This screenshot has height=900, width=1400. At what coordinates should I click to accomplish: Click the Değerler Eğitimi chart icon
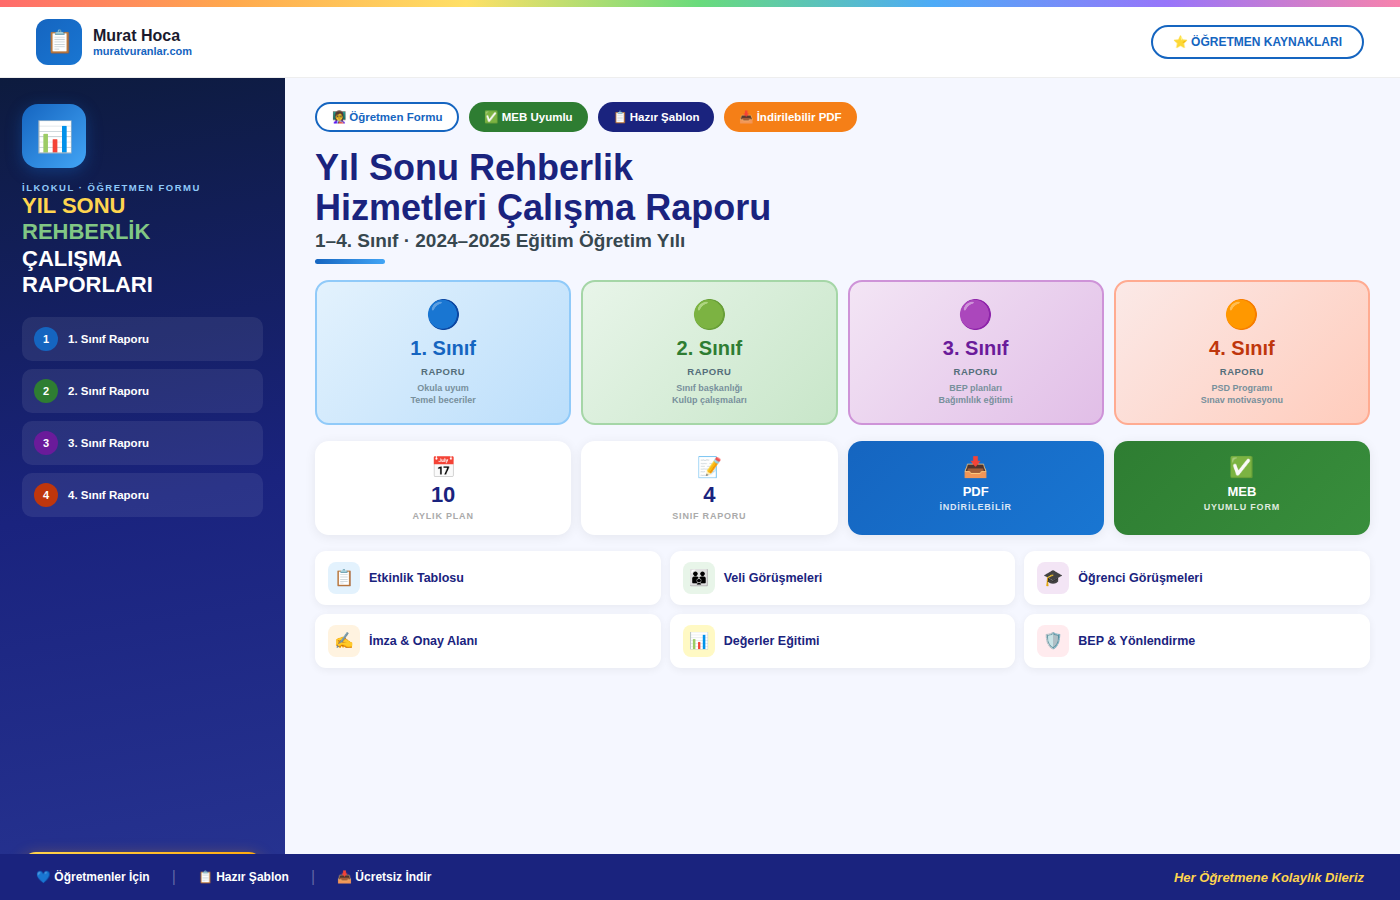click(699, 641)
